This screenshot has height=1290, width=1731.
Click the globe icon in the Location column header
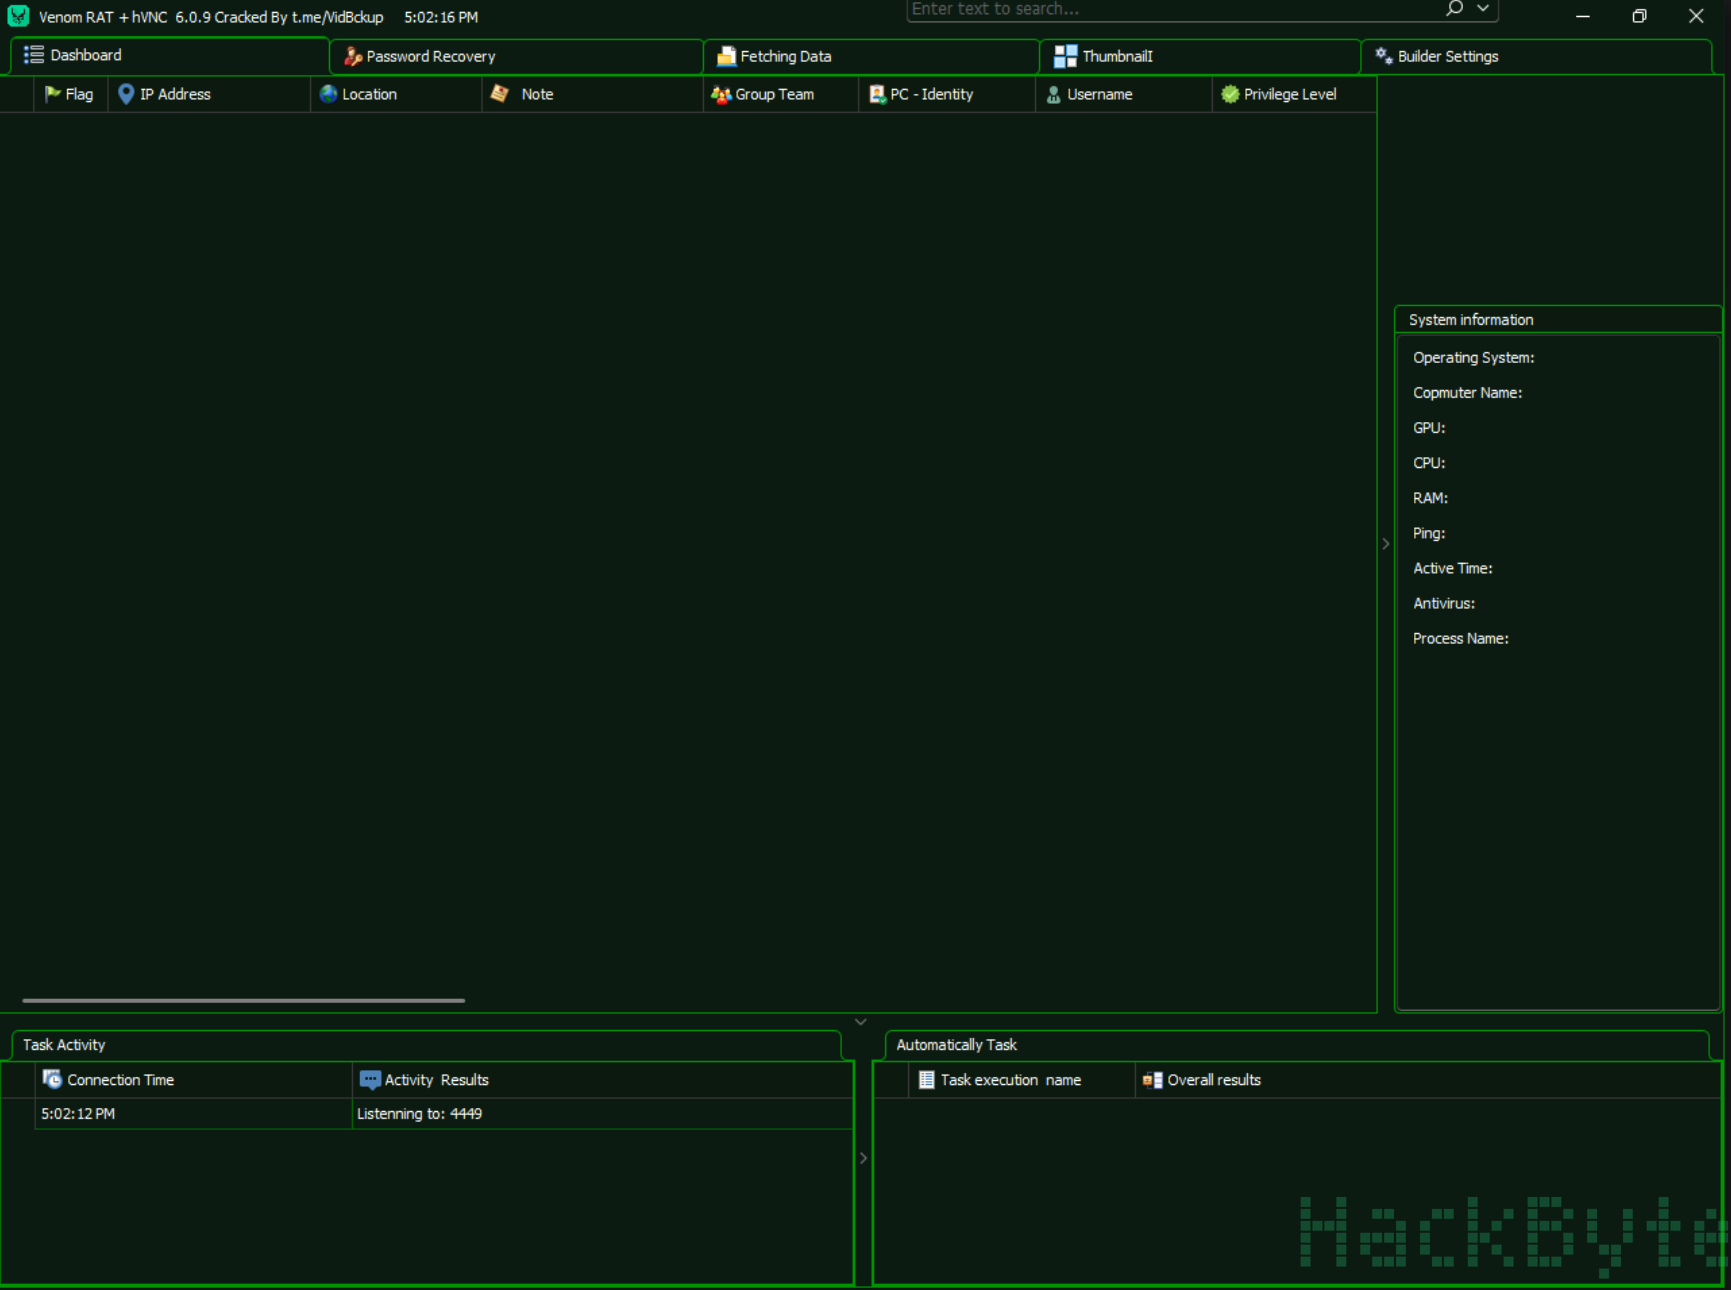pos(328,94)
